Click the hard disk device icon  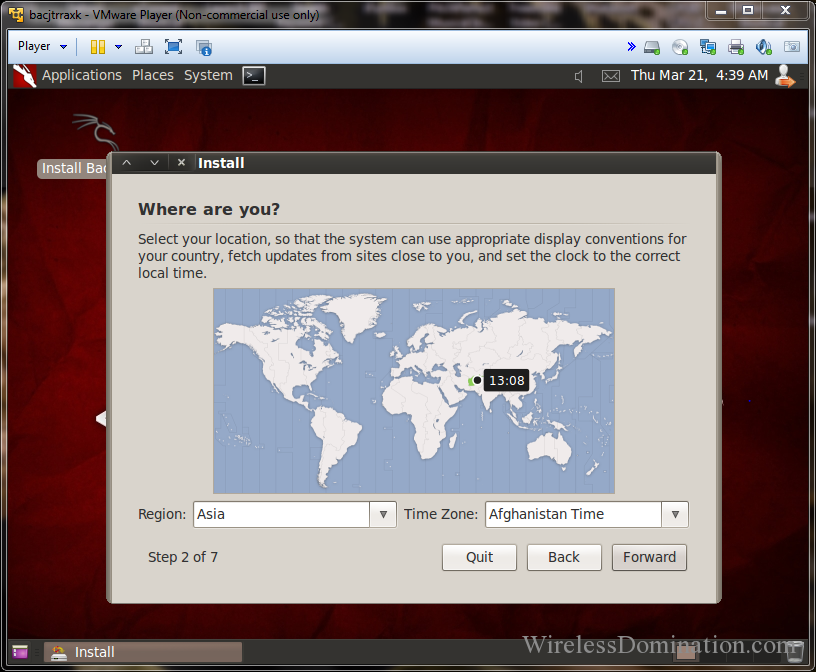[x=652, y=47]
